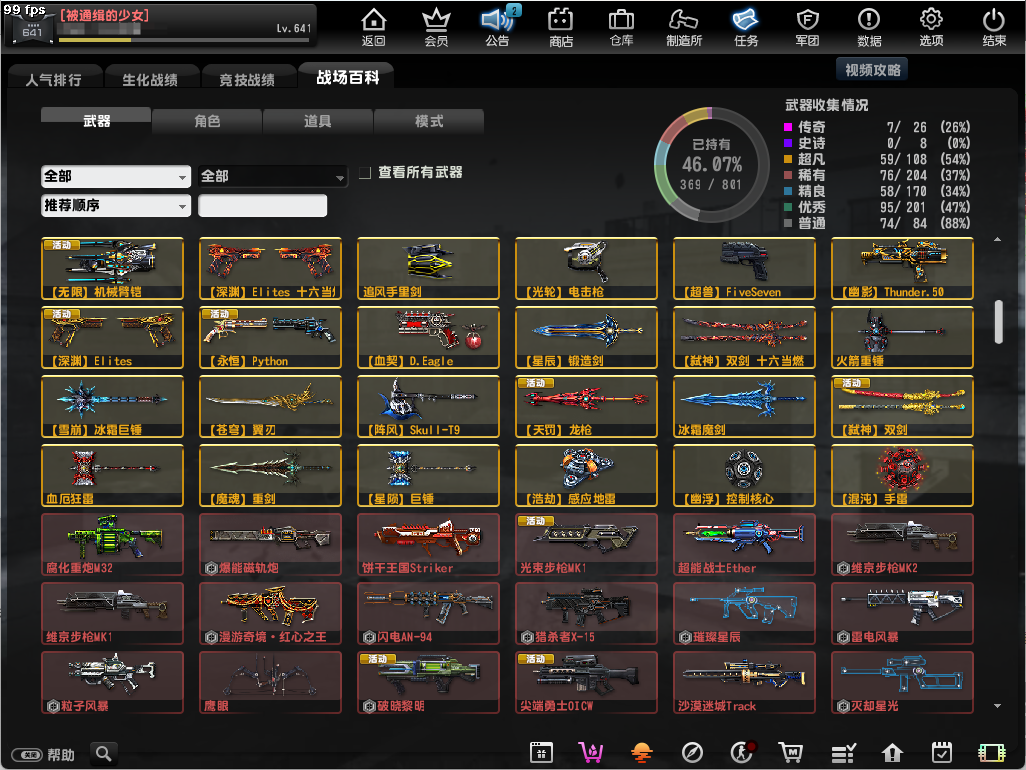The image size is (1026, 770).
Task: Open the 推荐顺序 sort dropdown
Action: [116, 205]
